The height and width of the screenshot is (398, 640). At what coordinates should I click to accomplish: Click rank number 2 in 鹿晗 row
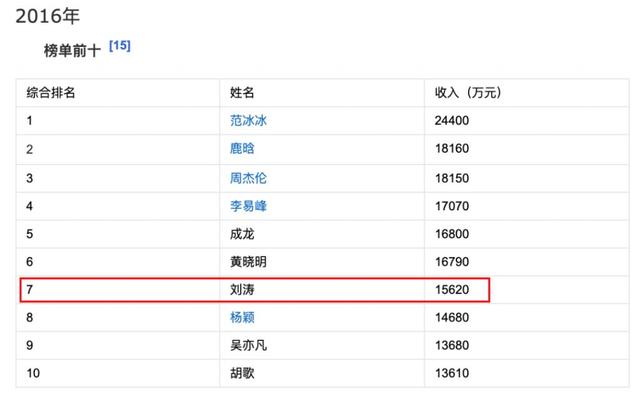coord(29,149)
